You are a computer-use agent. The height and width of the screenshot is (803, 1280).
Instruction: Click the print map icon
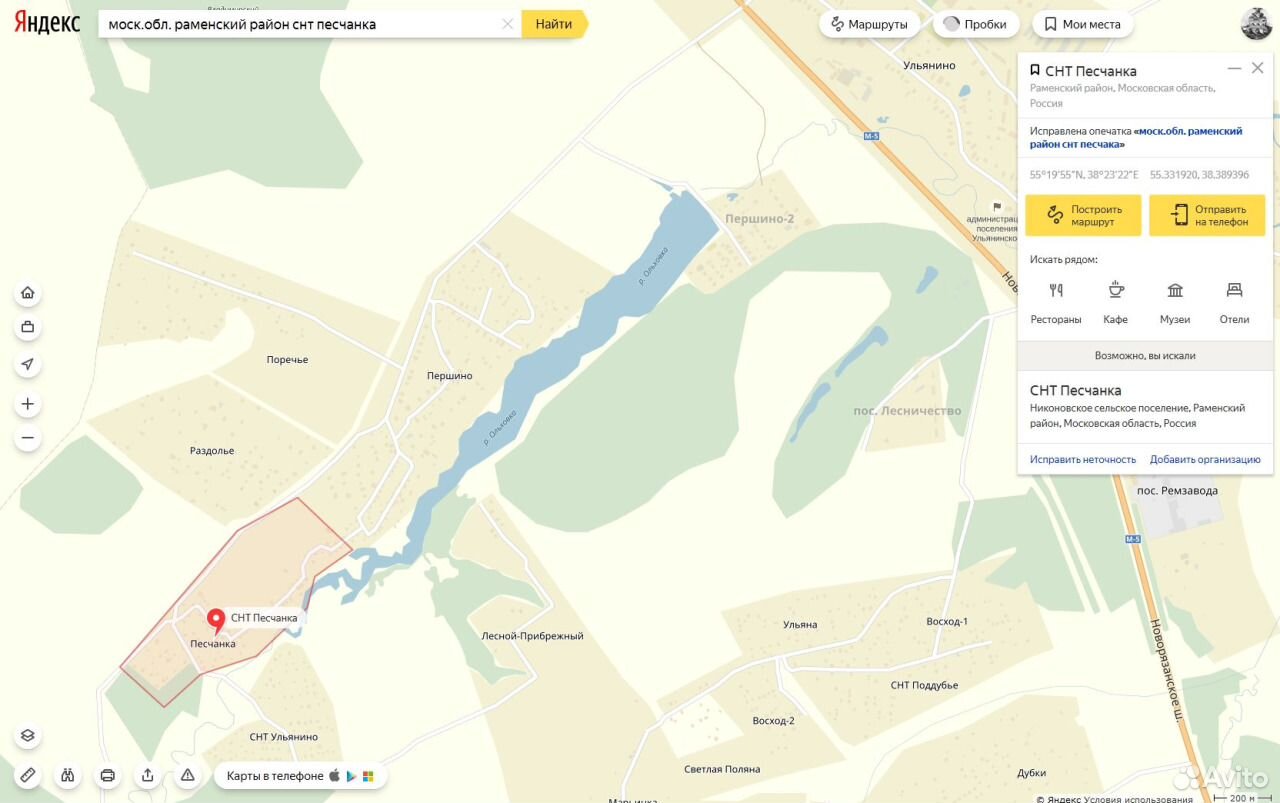pyautogui.click(x=108, y=775)
